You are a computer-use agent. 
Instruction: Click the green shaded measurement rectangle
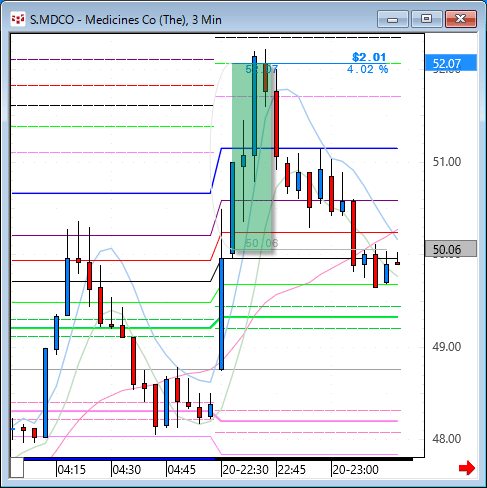click(252, 157)
